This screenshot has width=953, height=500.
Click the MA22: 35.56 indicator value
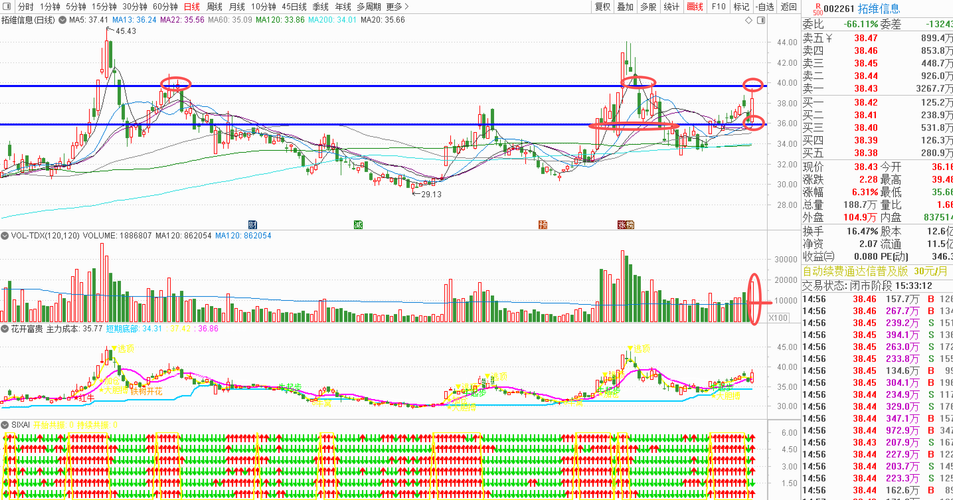point(182,20)
